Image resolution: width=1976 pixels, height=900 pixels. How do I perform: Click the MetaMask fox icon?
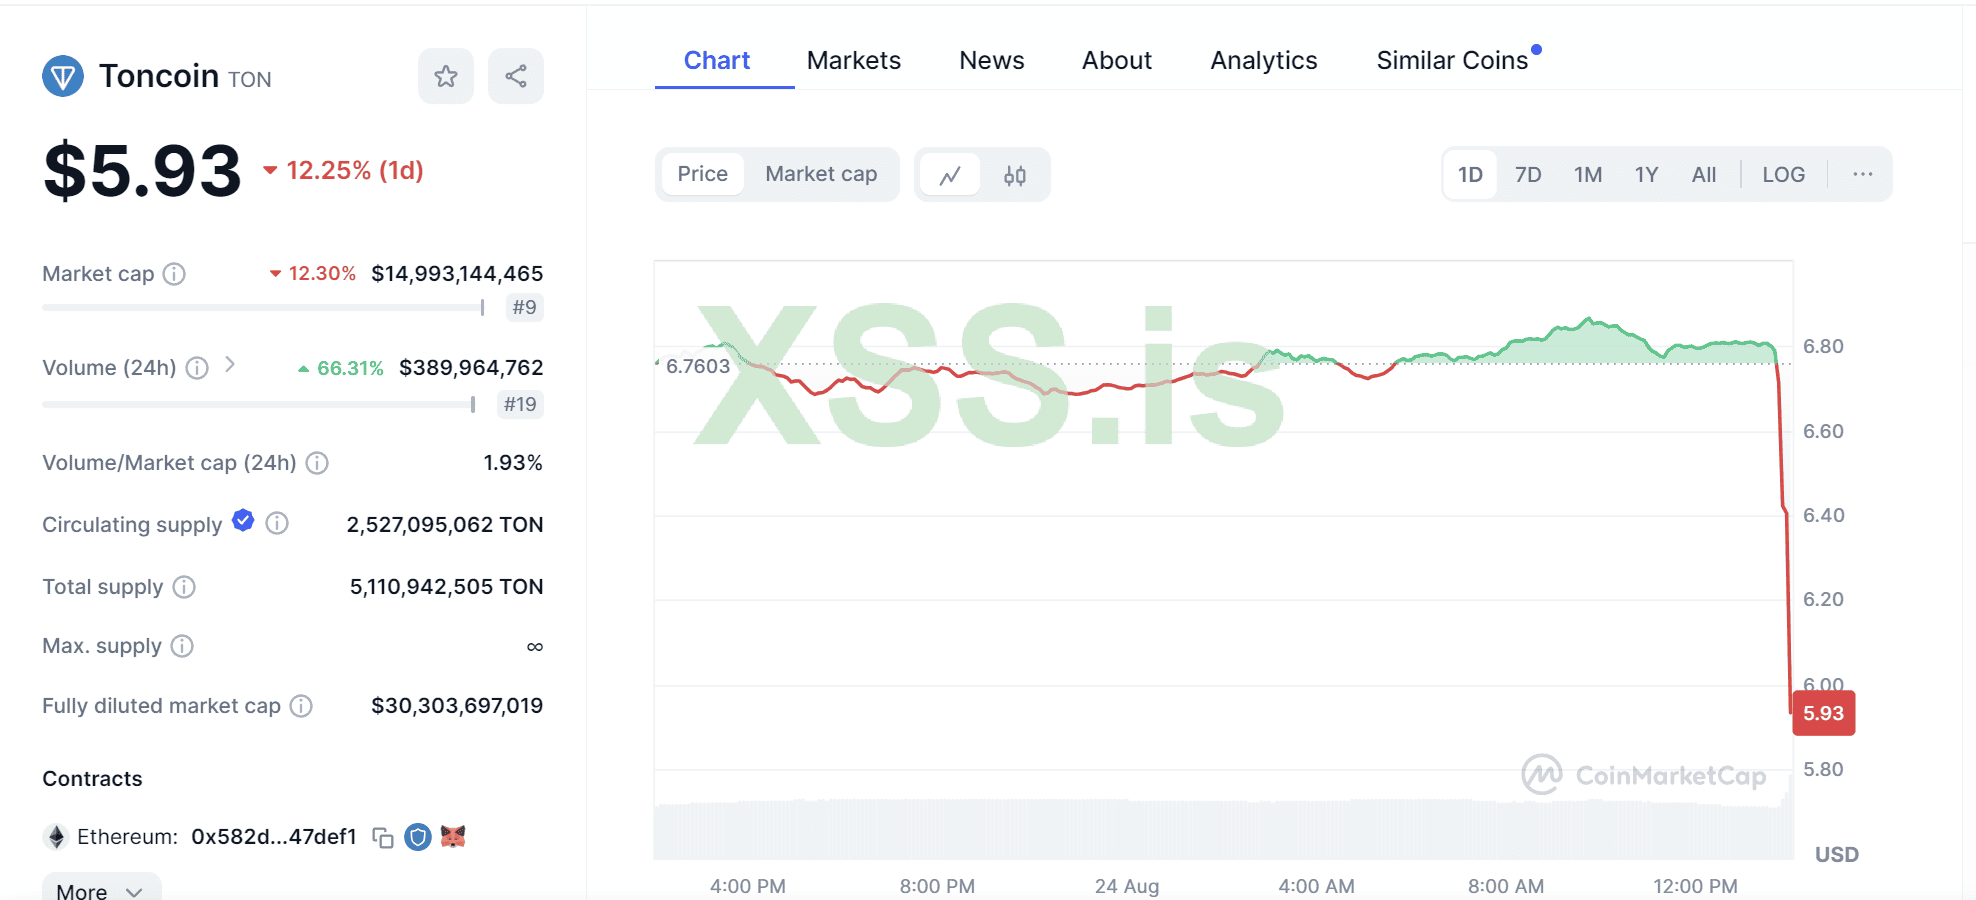(x=453, y=836)
